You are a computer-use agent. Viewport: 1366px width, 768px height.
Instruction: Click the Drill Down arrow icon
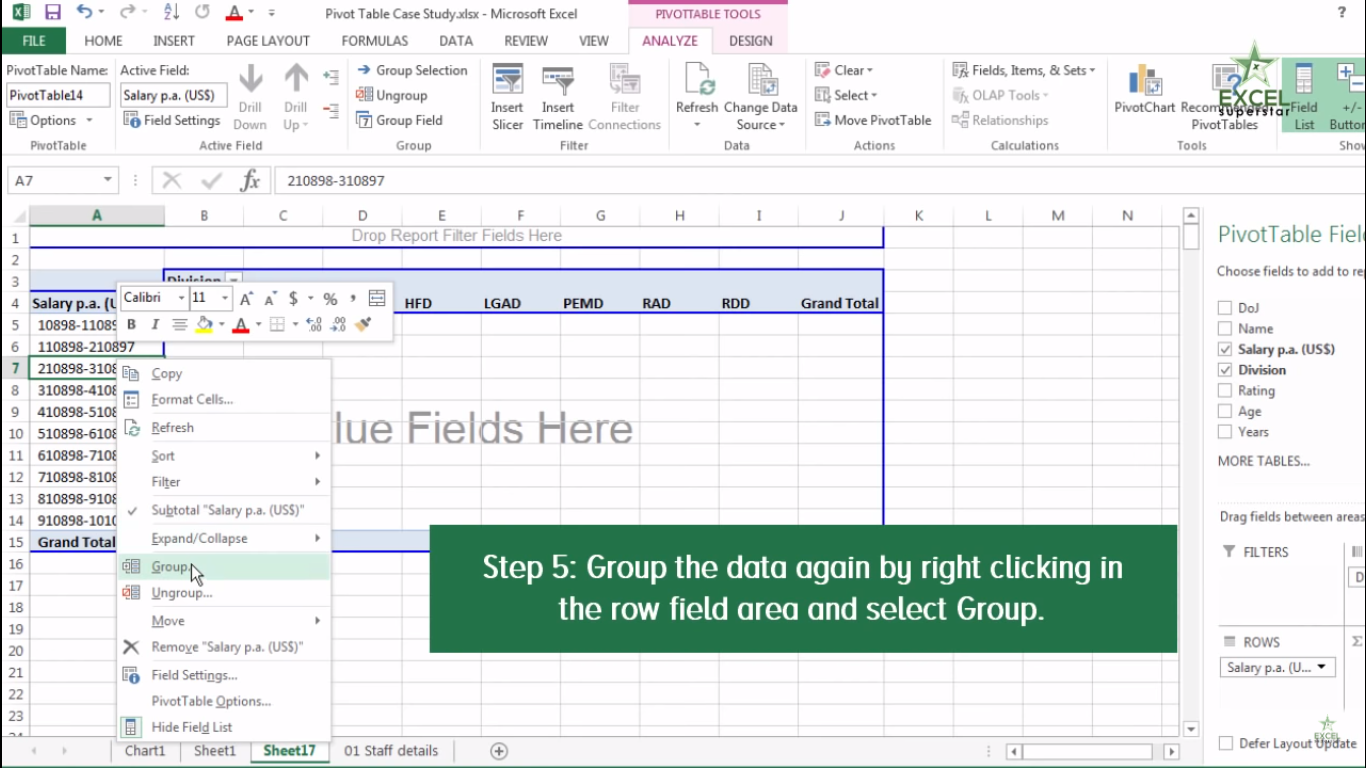[251, 78]
